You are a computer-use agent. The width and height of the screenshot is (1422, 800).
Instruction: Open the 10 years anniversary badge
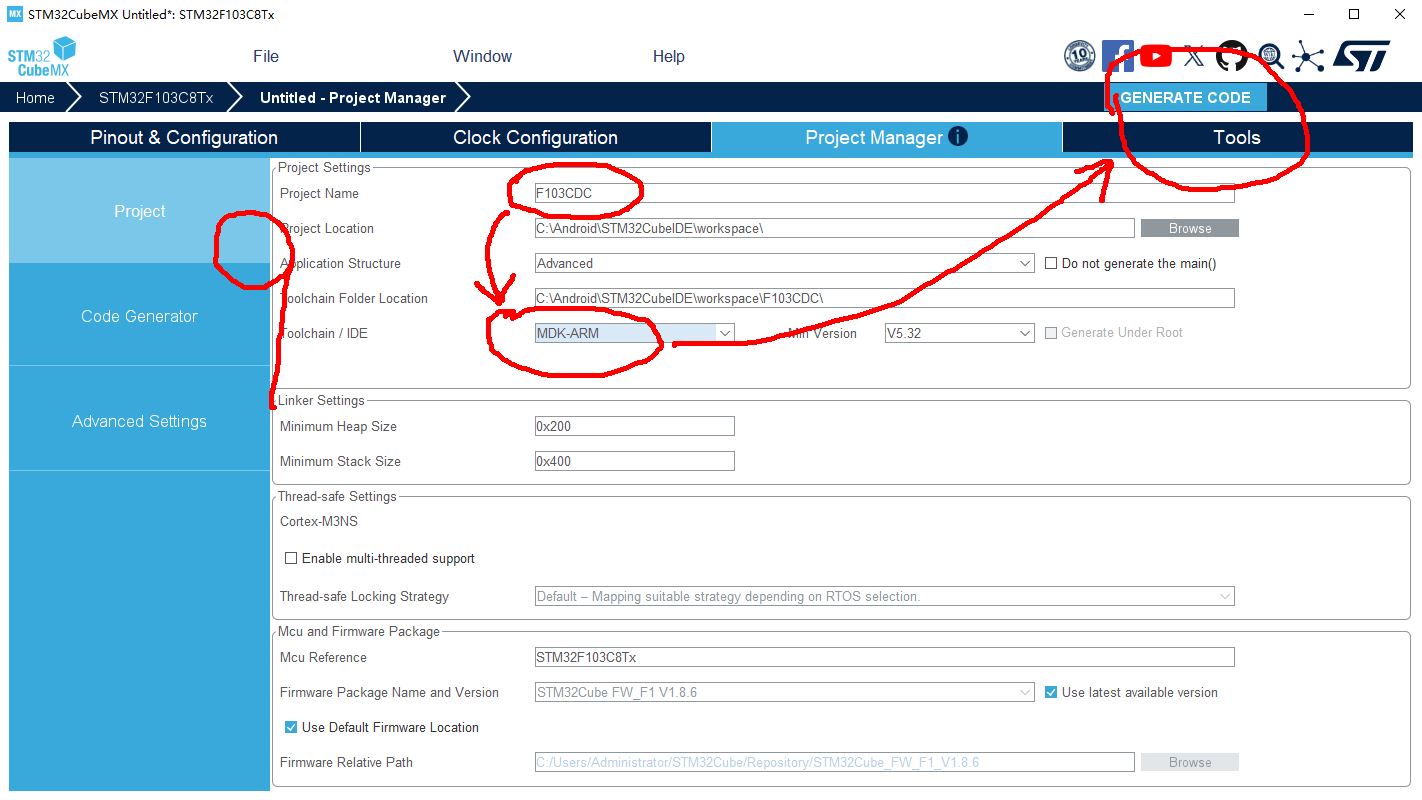pyautogui.click(x=1080, y=56)
